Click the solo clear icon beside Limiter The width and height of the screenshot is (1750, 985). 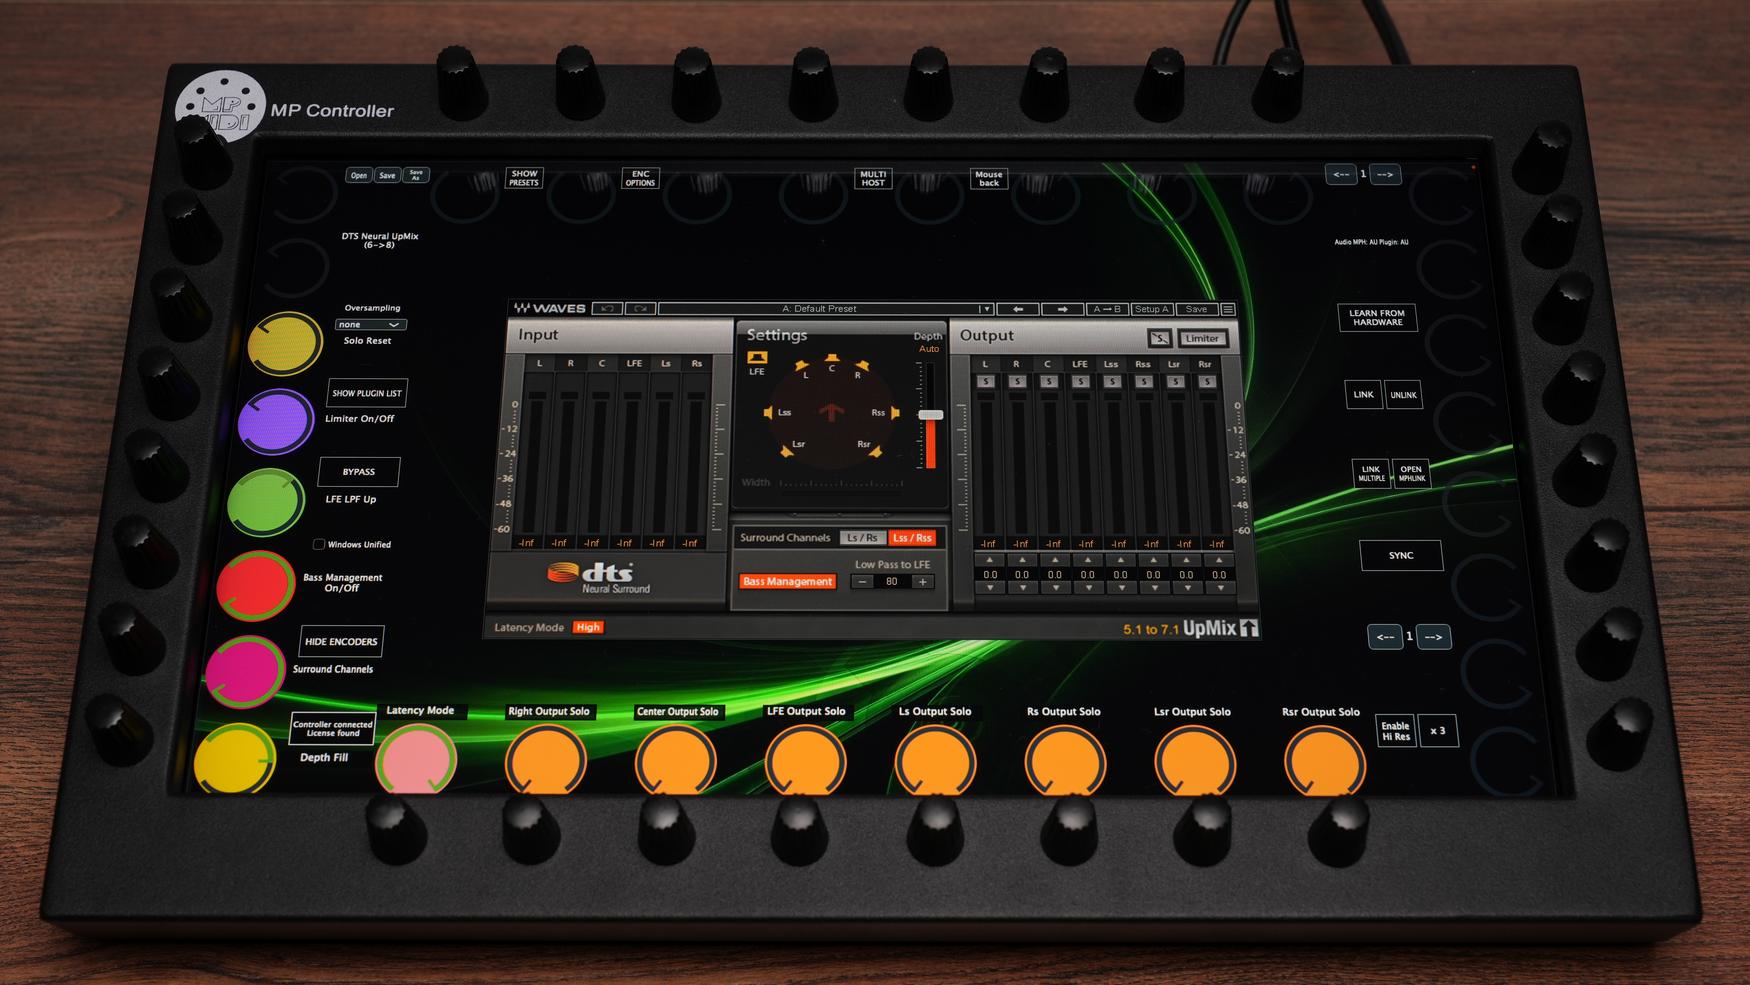1159,338
